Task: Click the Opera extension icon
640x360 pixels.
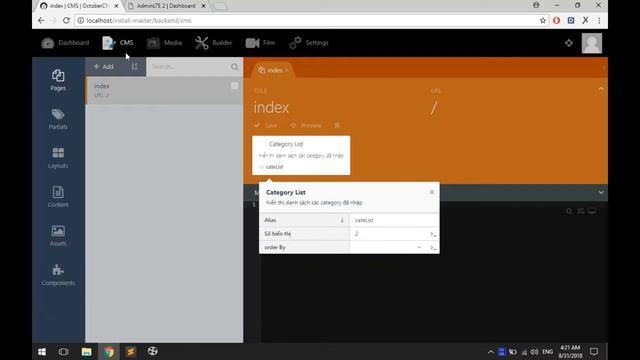Action: tap(556, 20)
